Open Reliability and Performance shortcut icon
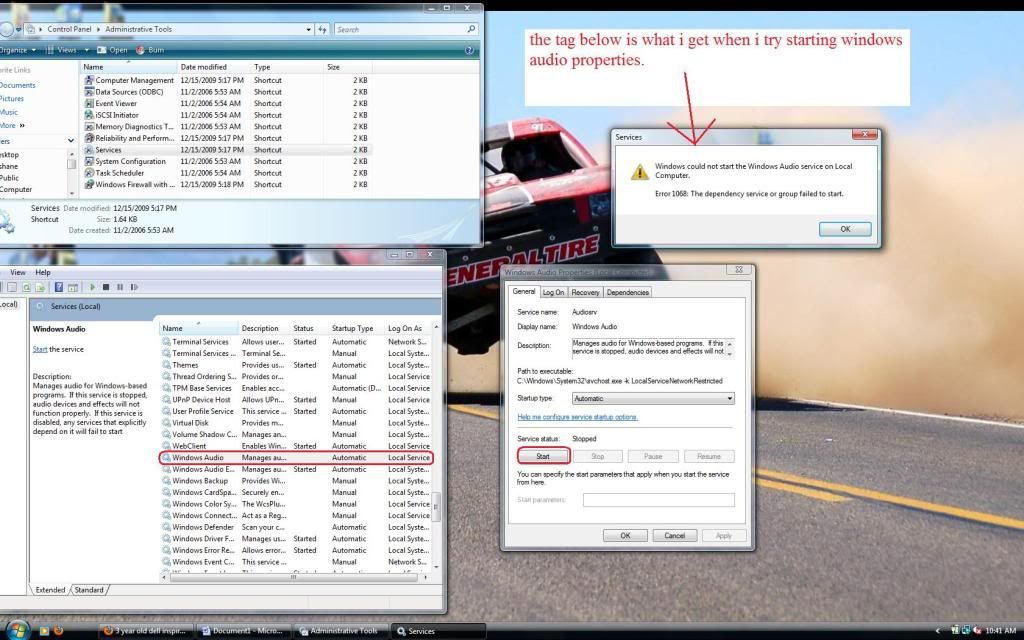 89,138
